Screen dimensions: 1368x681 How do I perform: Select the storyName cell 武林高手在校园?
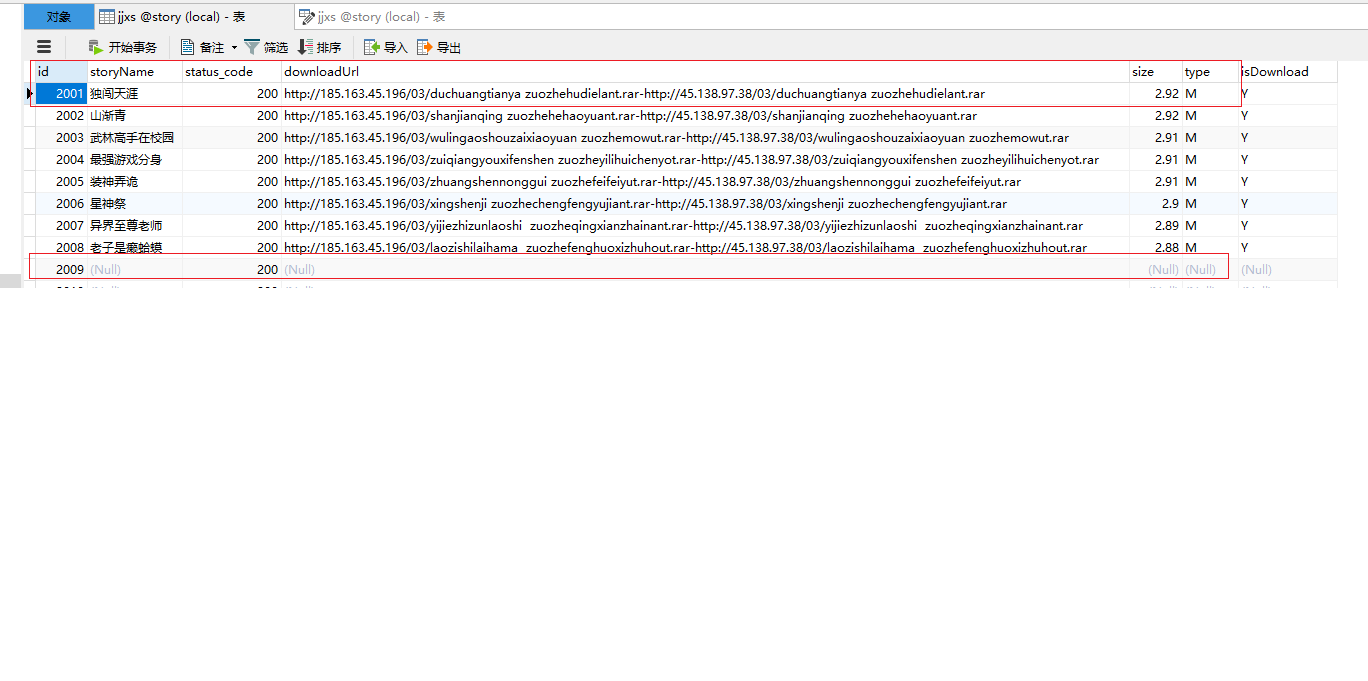(134, 137)
